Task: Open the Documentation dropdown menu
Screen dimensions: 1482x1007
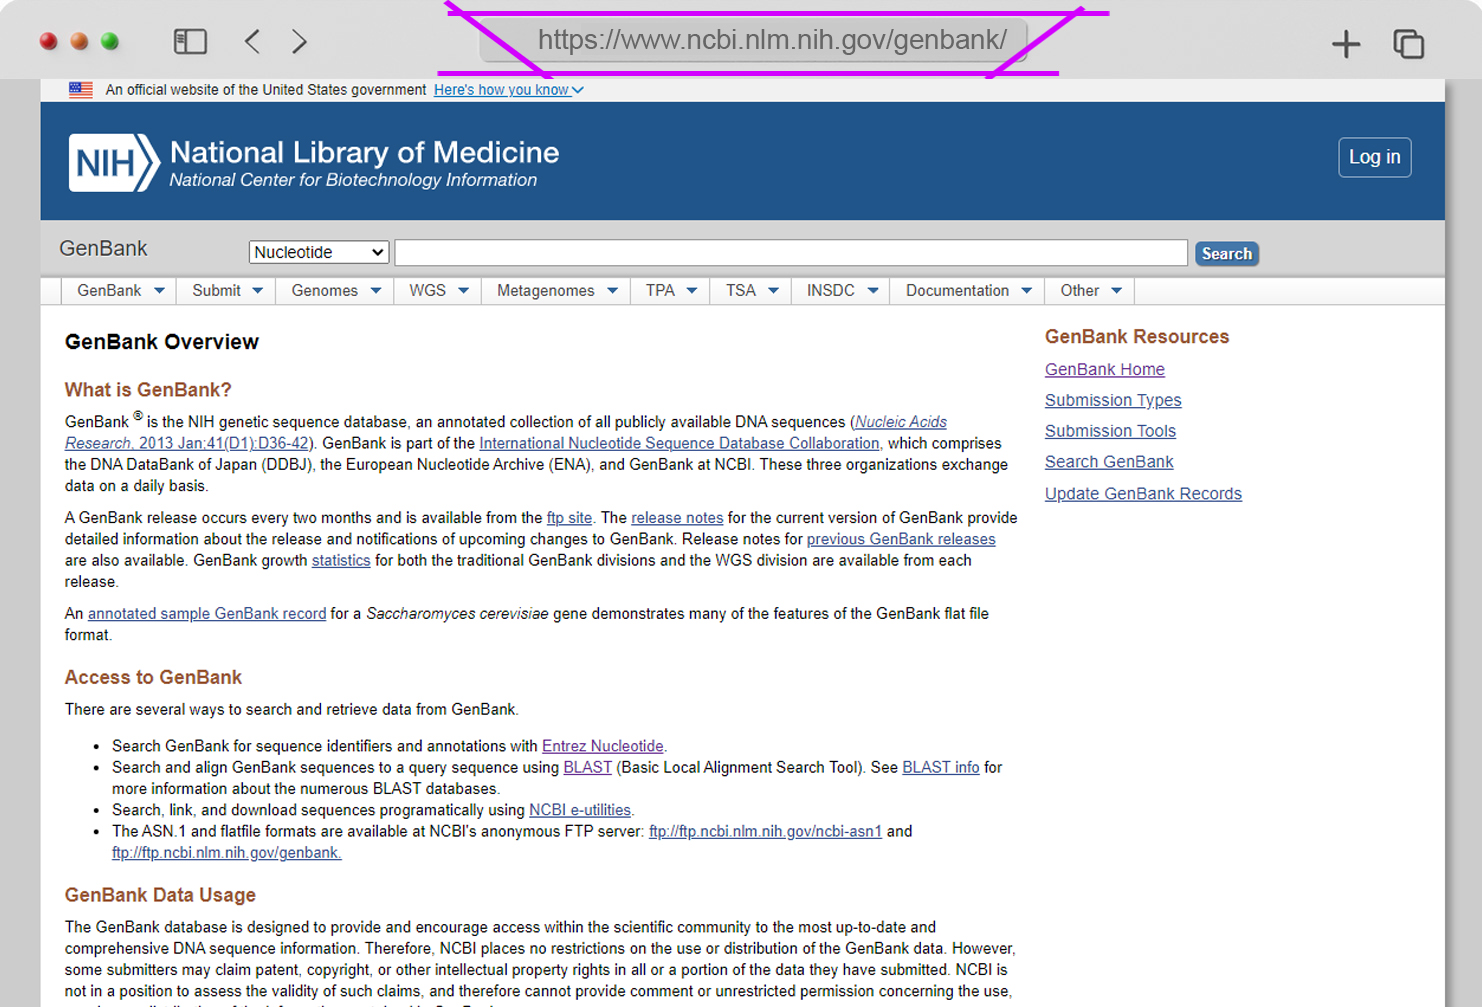Action: coord(968,291)
